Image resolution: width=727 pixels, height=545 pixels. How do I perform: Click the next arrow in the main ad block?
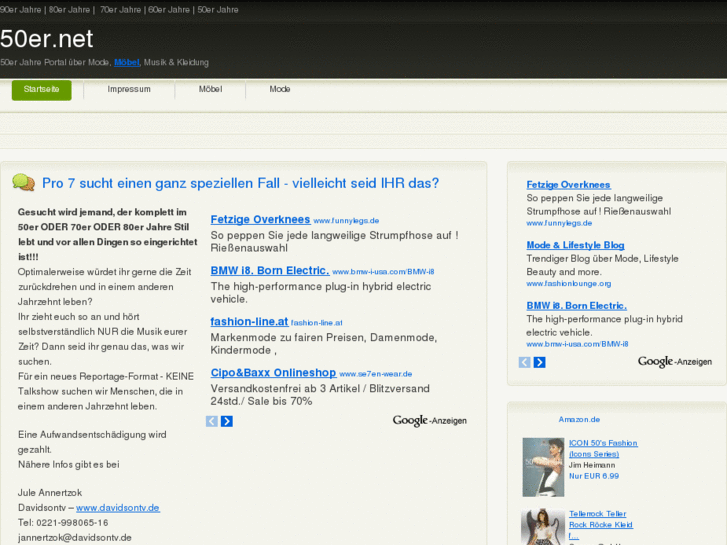coord(226,421)
